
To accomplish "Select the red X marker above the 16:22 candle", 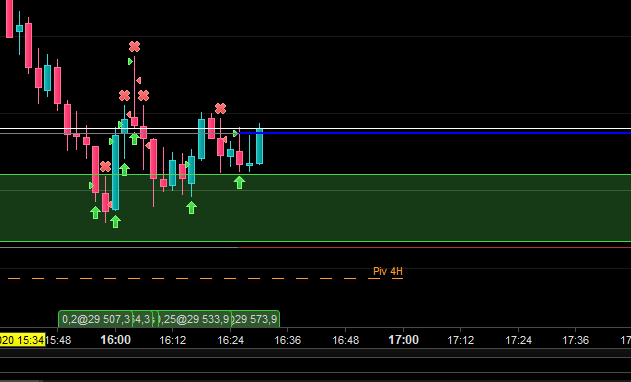I will click(x=220, y=108).
